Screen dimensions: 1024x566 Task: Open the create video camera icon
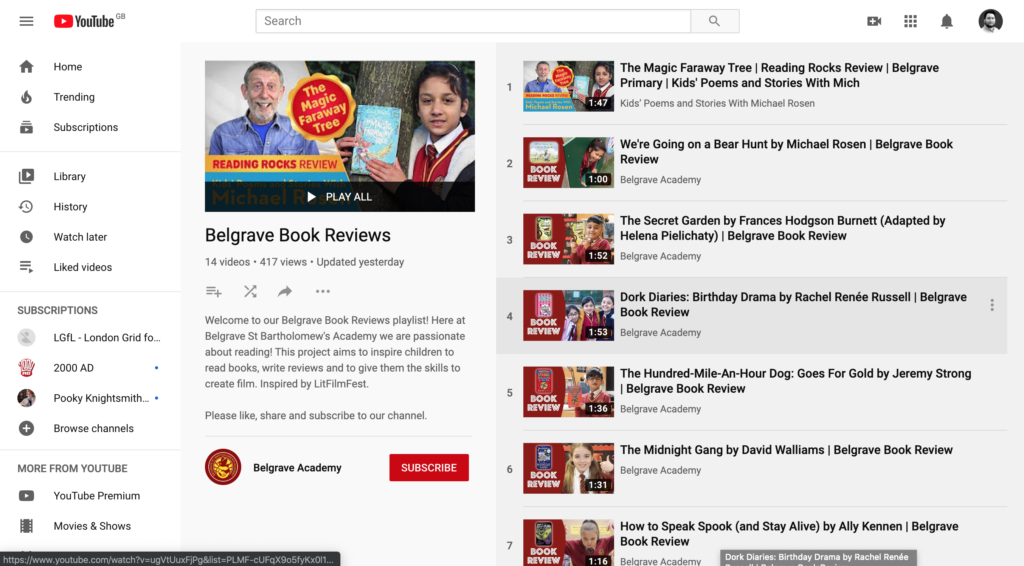874,21
